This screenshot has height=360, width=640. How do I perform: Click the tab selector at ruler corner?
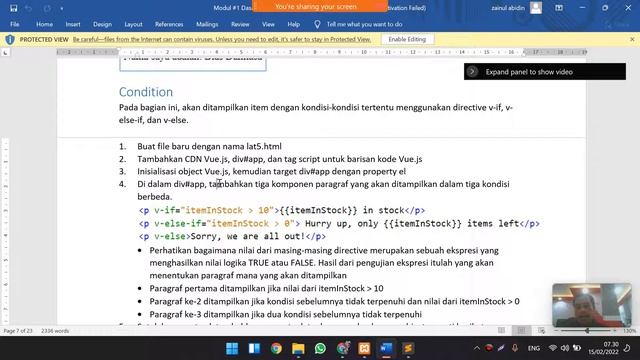click(x=5, y=53)
